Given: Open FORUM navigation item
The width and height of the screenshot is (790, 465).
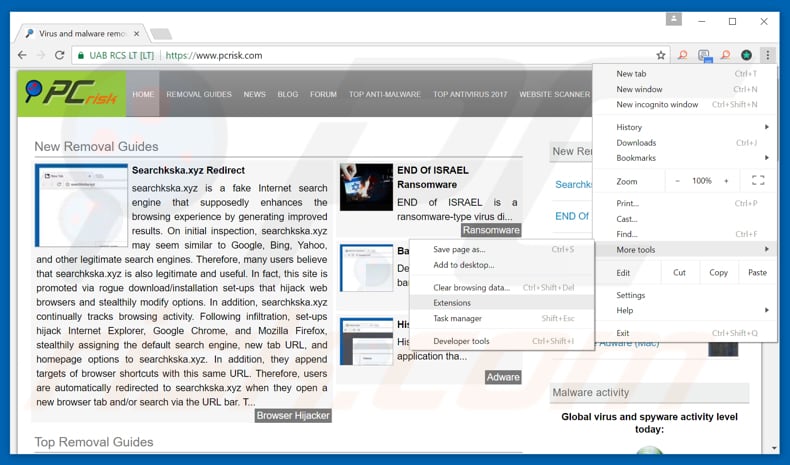Looking at the screenshot, I should (x=323, y=94).
